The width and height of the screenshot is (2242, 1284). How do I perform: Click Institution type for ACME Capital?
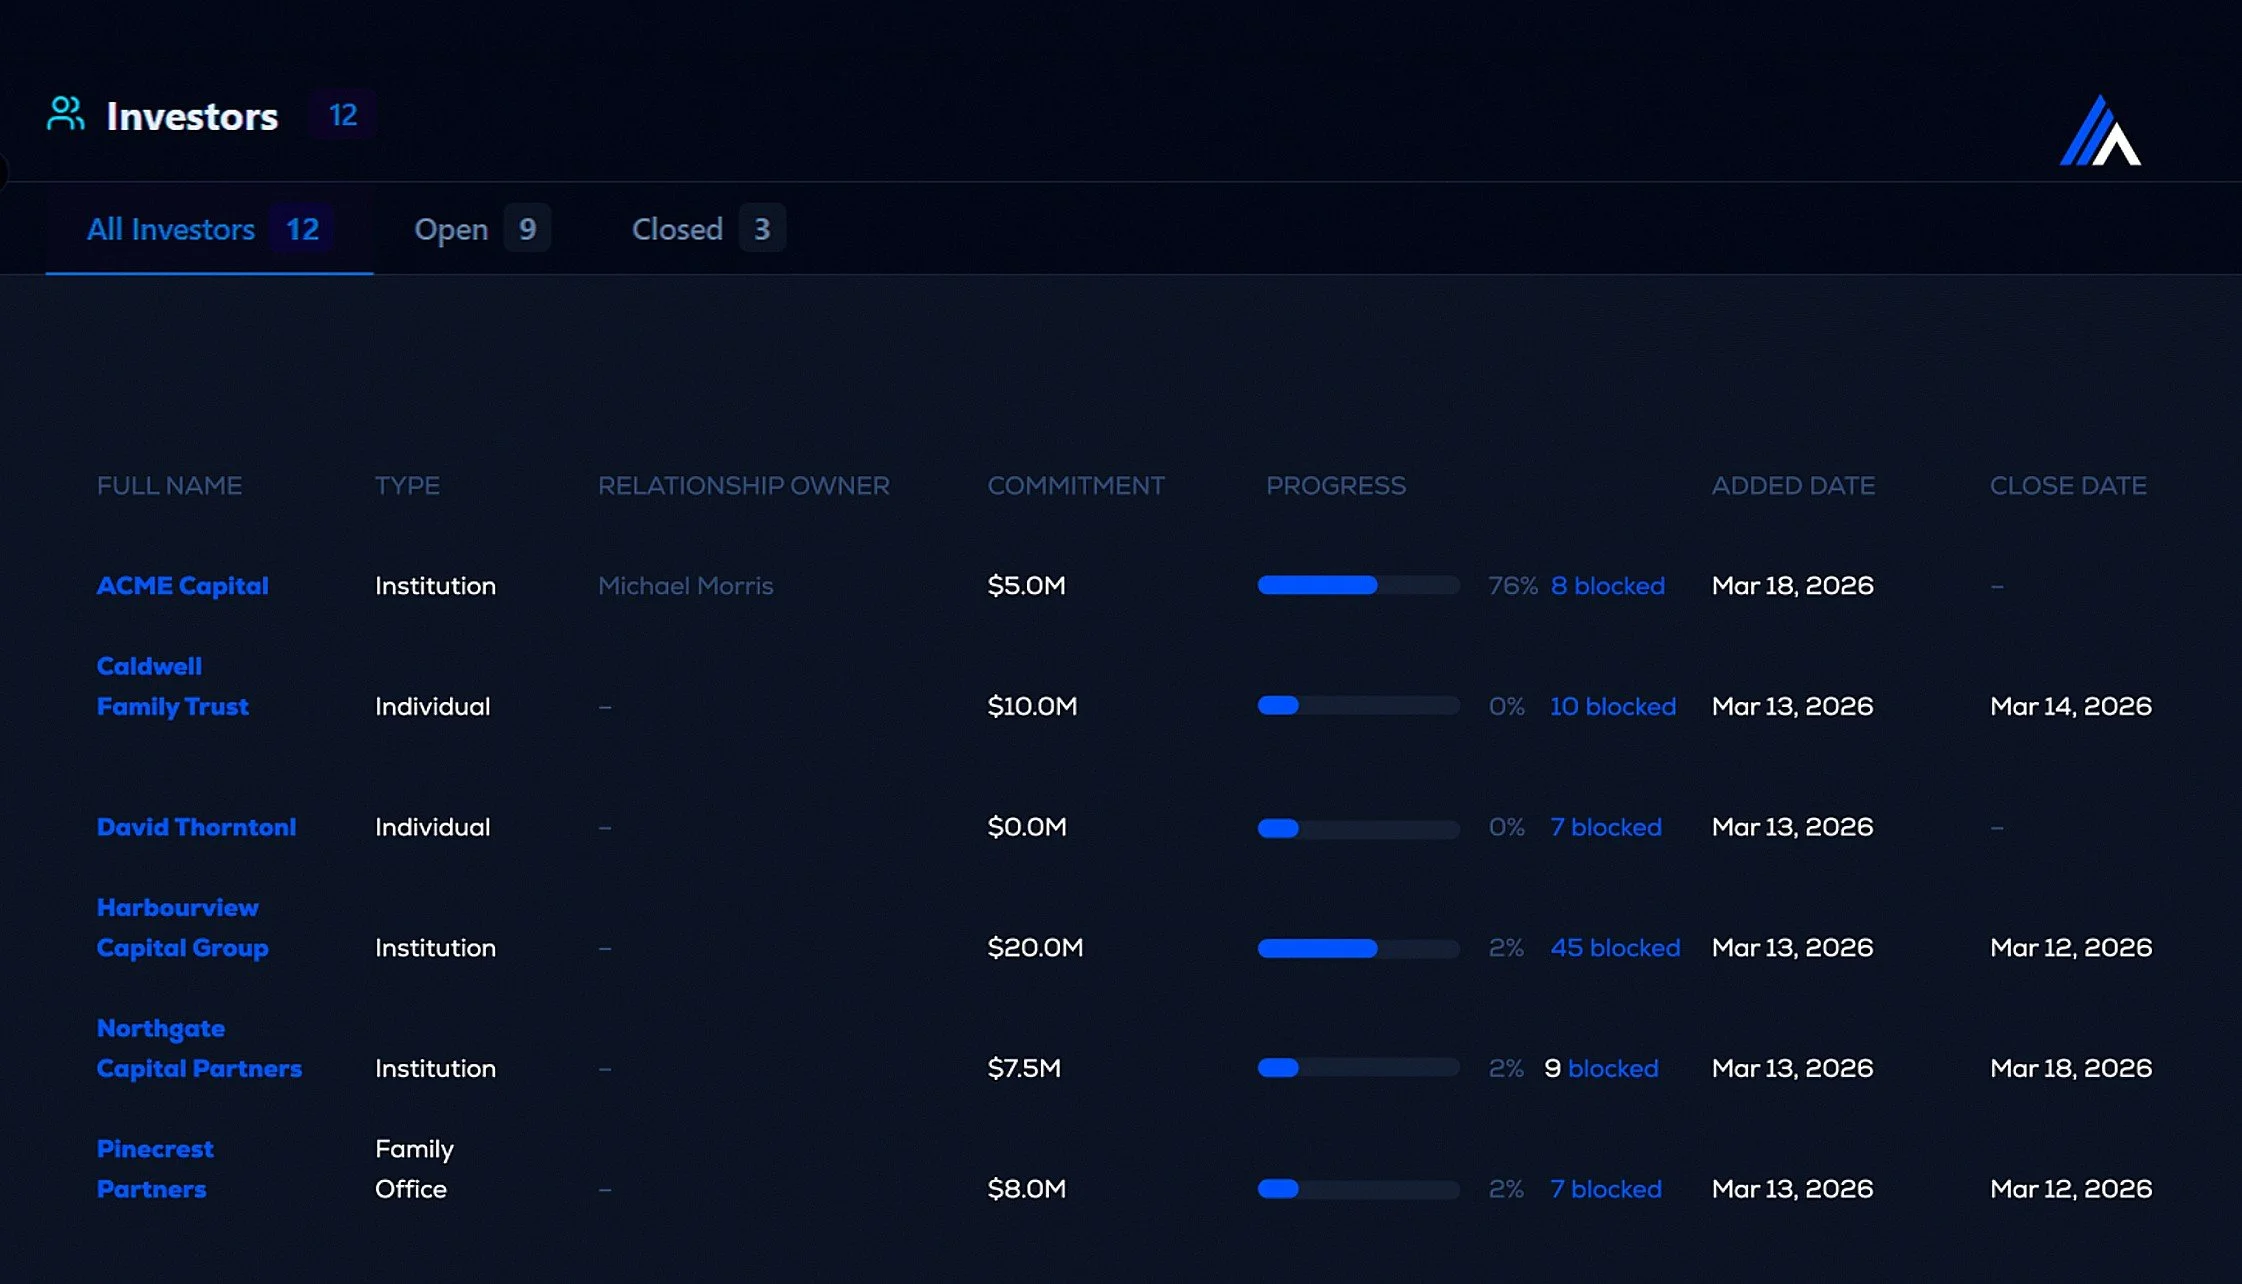click(x=435, y=585)
